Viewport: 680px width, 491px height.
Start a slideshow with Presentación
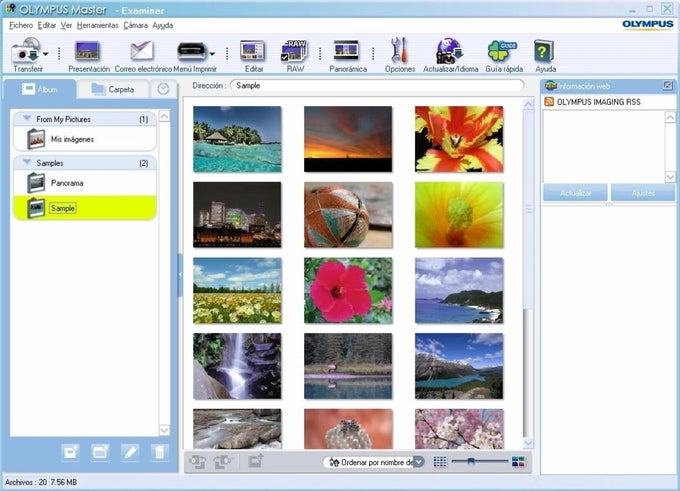88,51
